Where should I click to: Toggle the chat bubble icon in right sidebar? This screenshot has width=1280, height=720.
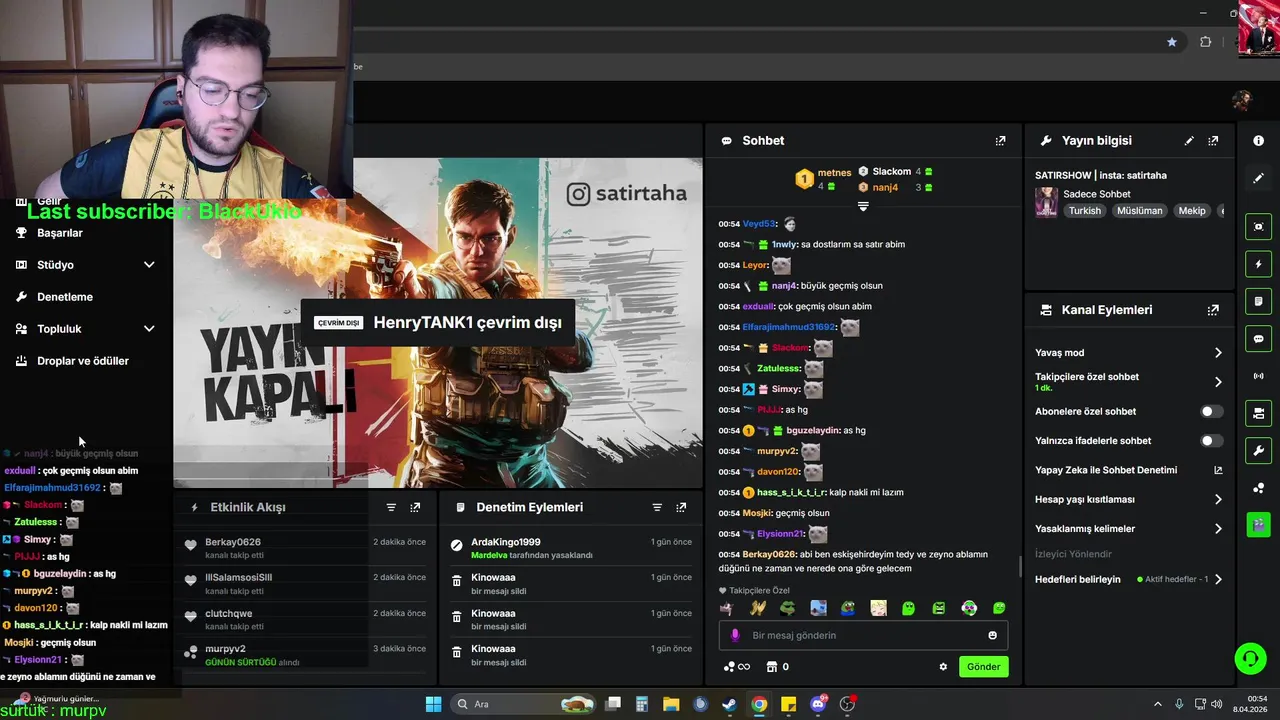coord(1258,338)
